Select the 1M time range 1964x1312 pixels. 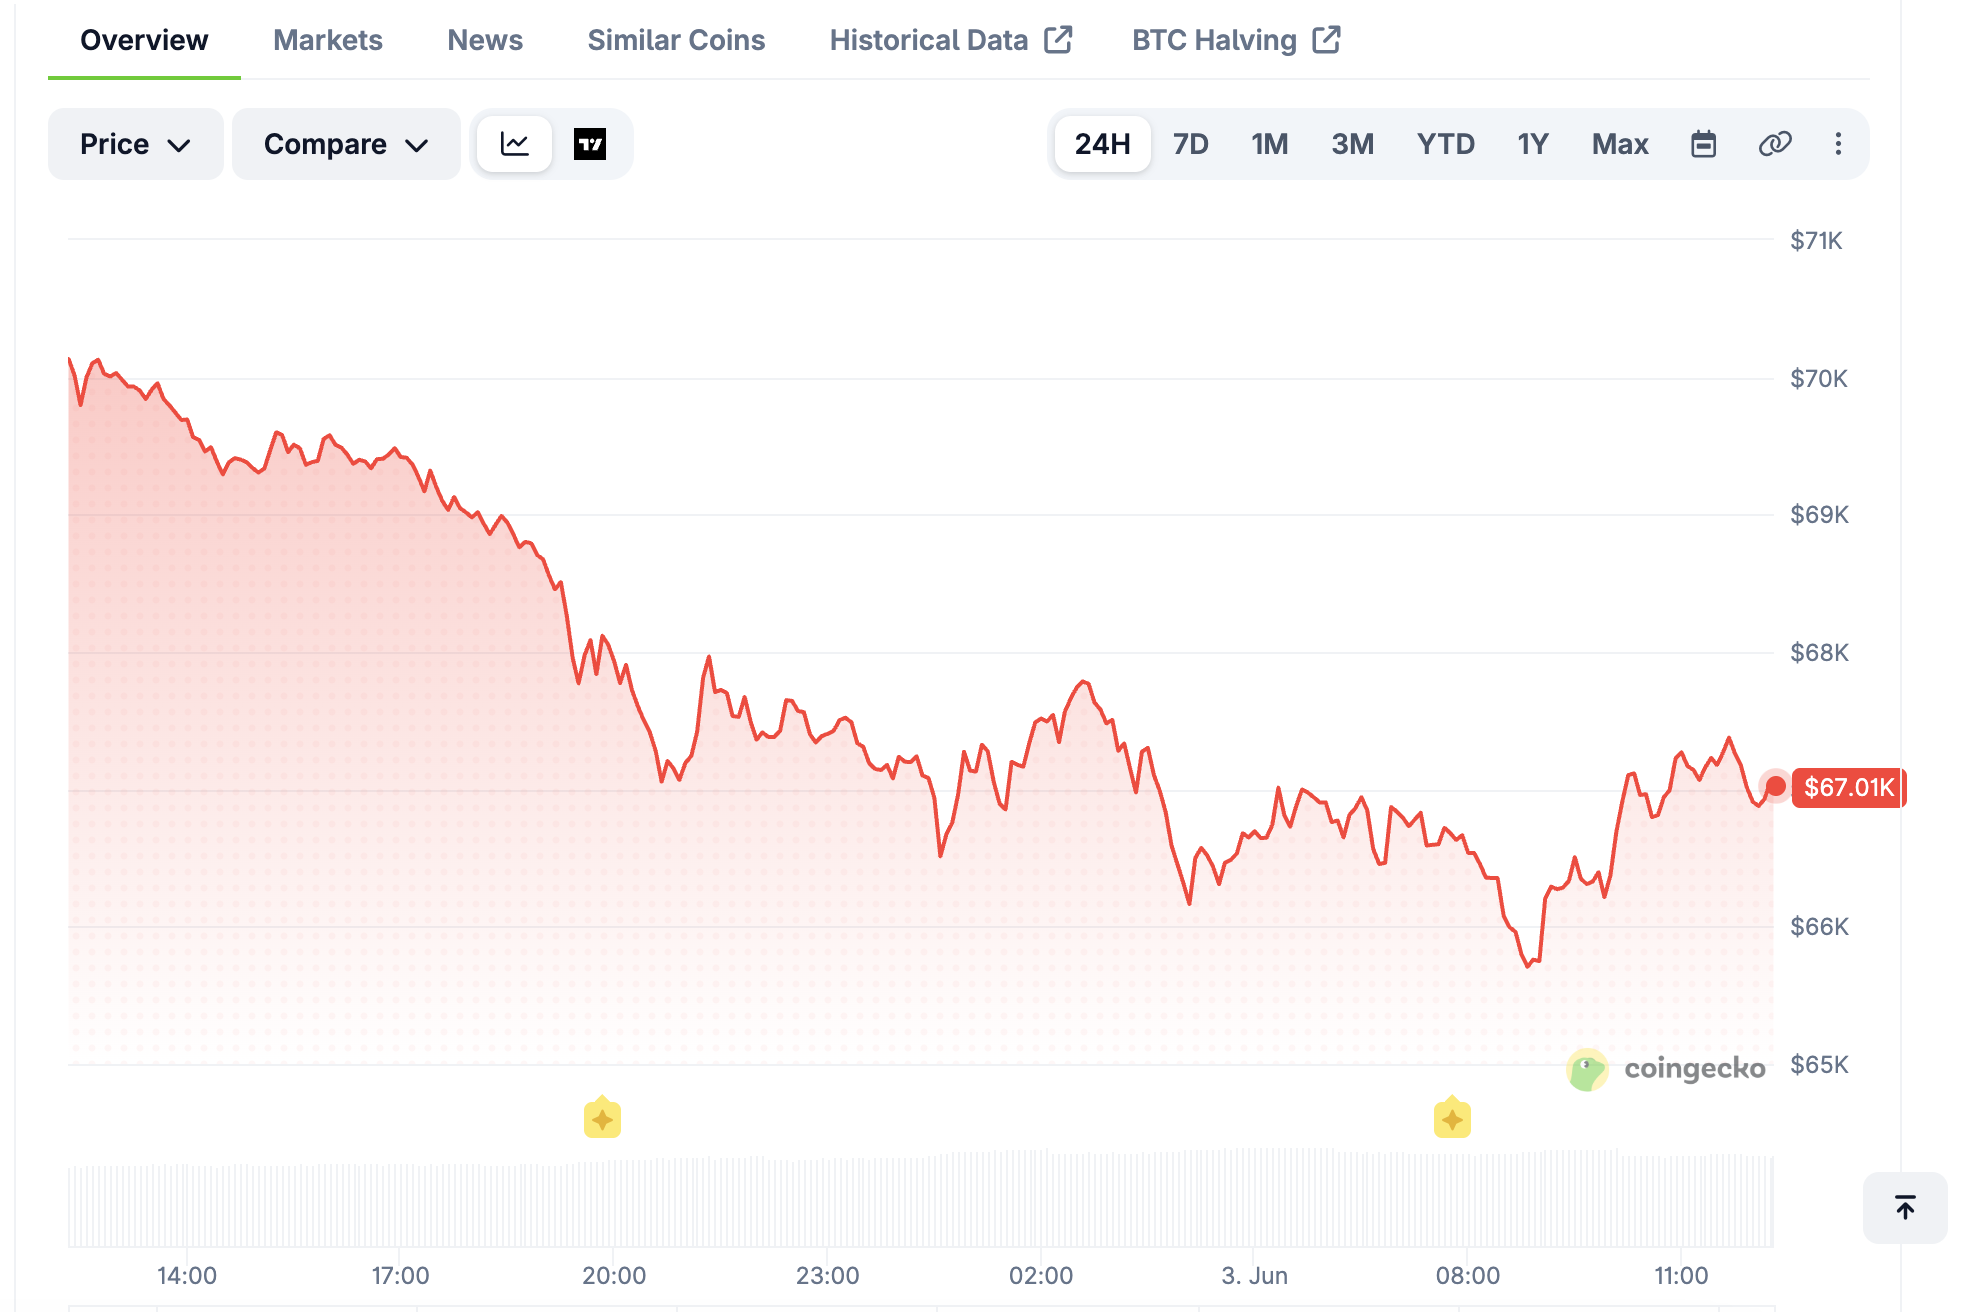[1269, 144]
